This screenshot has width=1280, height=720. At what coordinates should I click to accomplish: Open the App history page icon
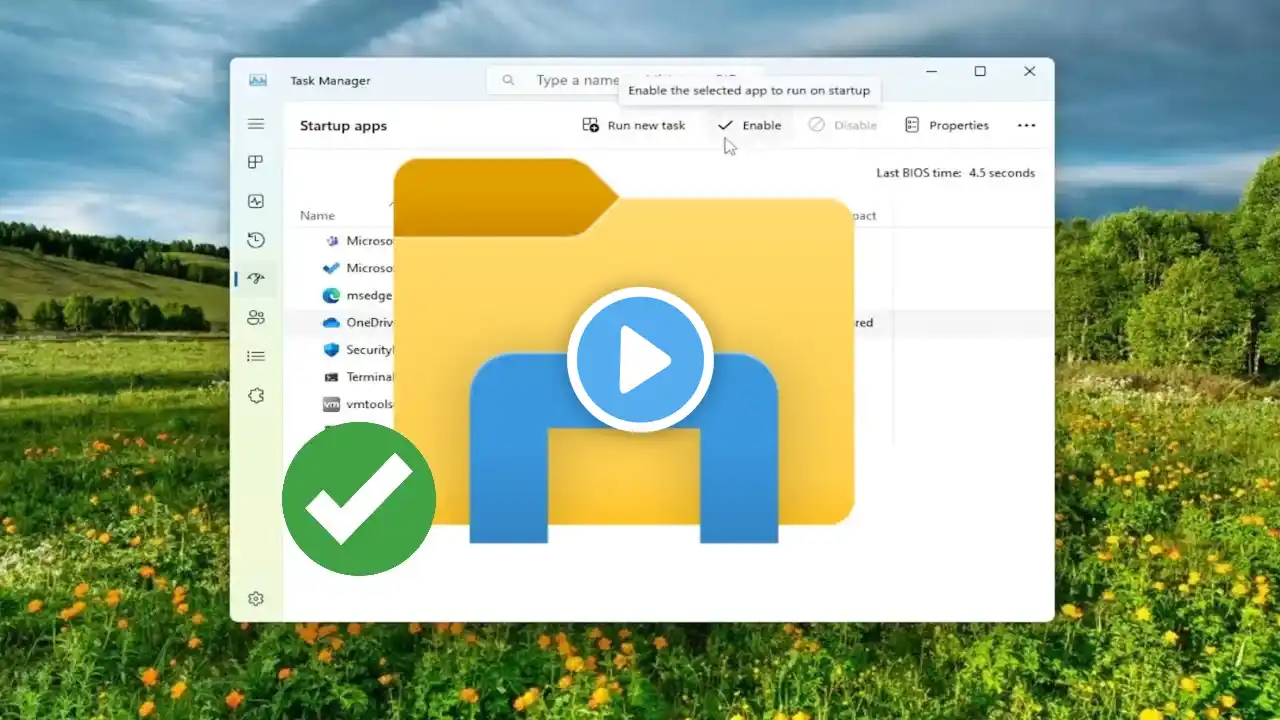[x=256, y=240]
